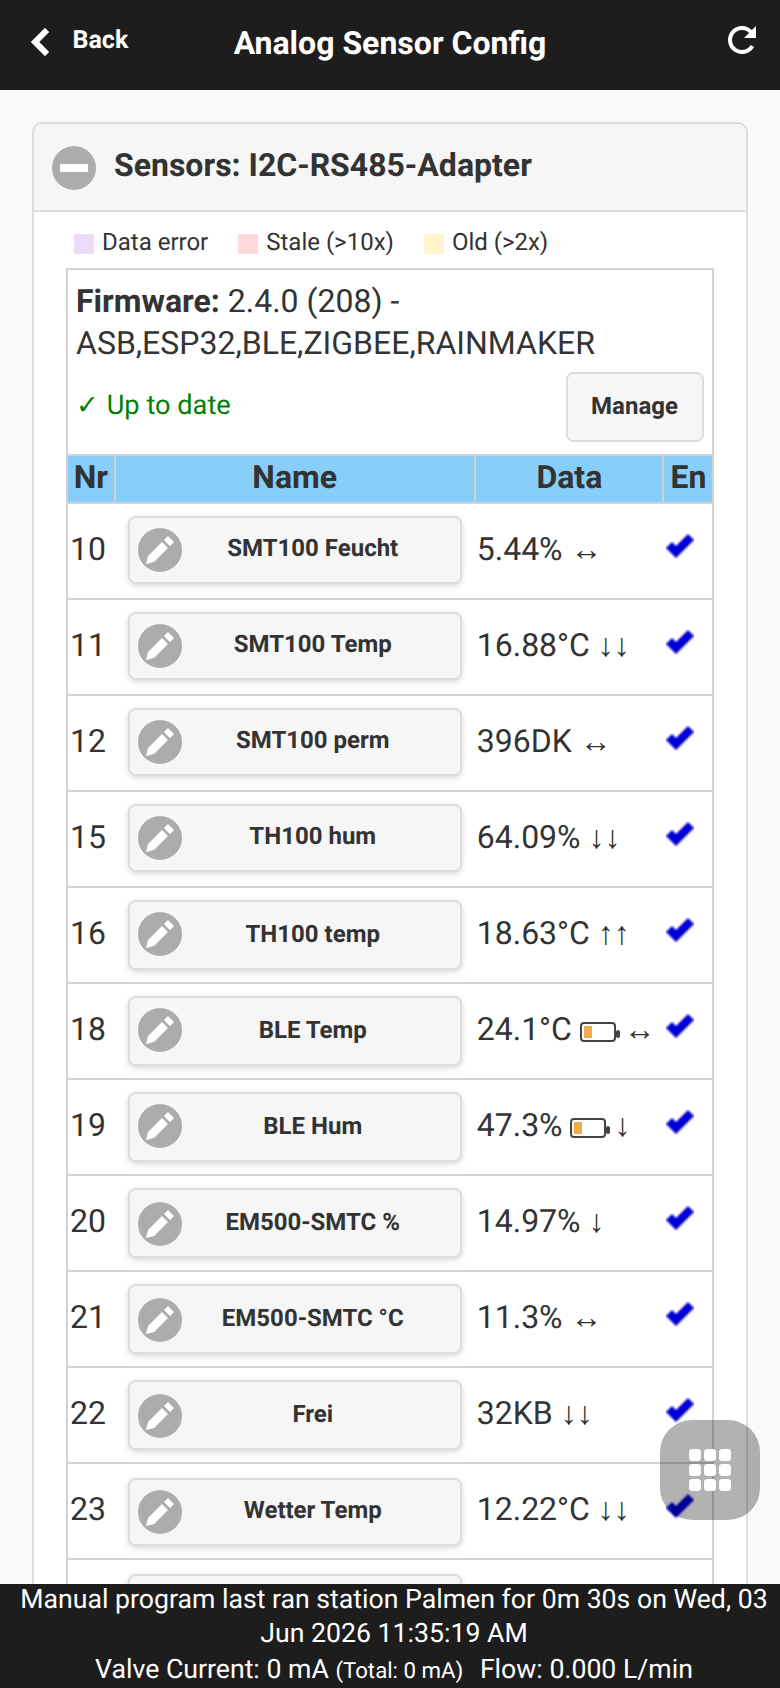The width and height of the screenshot is (780, 1688).
Task: Toggle enabled checkmark for sensor 16
Action: [680, 930]
